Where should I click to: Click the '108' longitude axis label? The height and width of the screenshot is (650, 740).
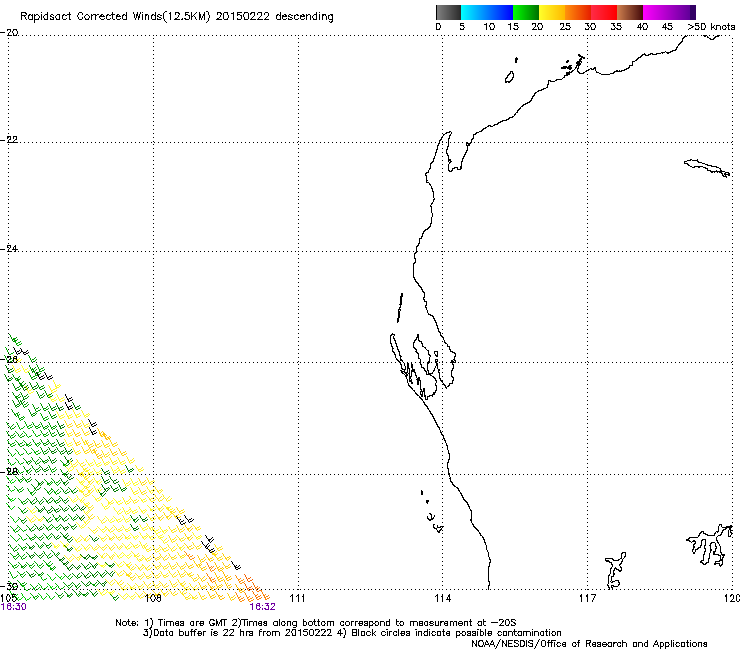pyautogui.click(x=153, y=599)
